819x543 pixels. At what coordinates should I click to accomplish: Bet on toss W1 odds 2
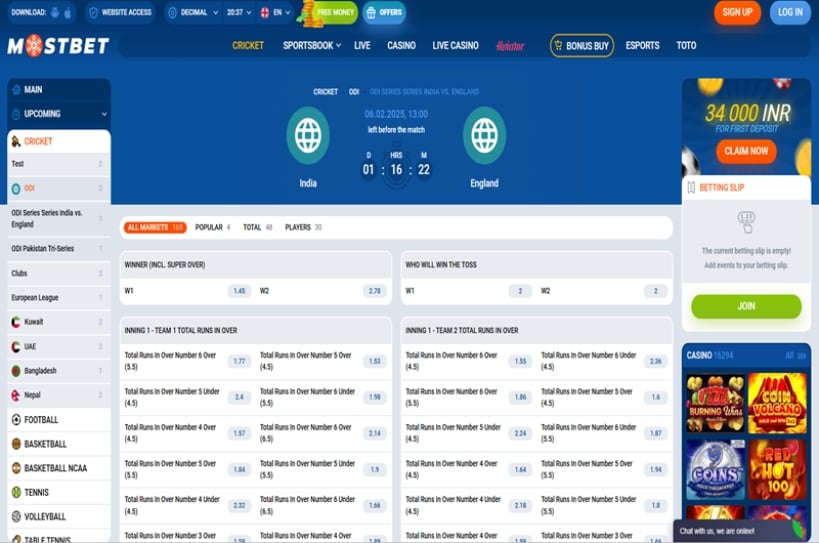520,291
